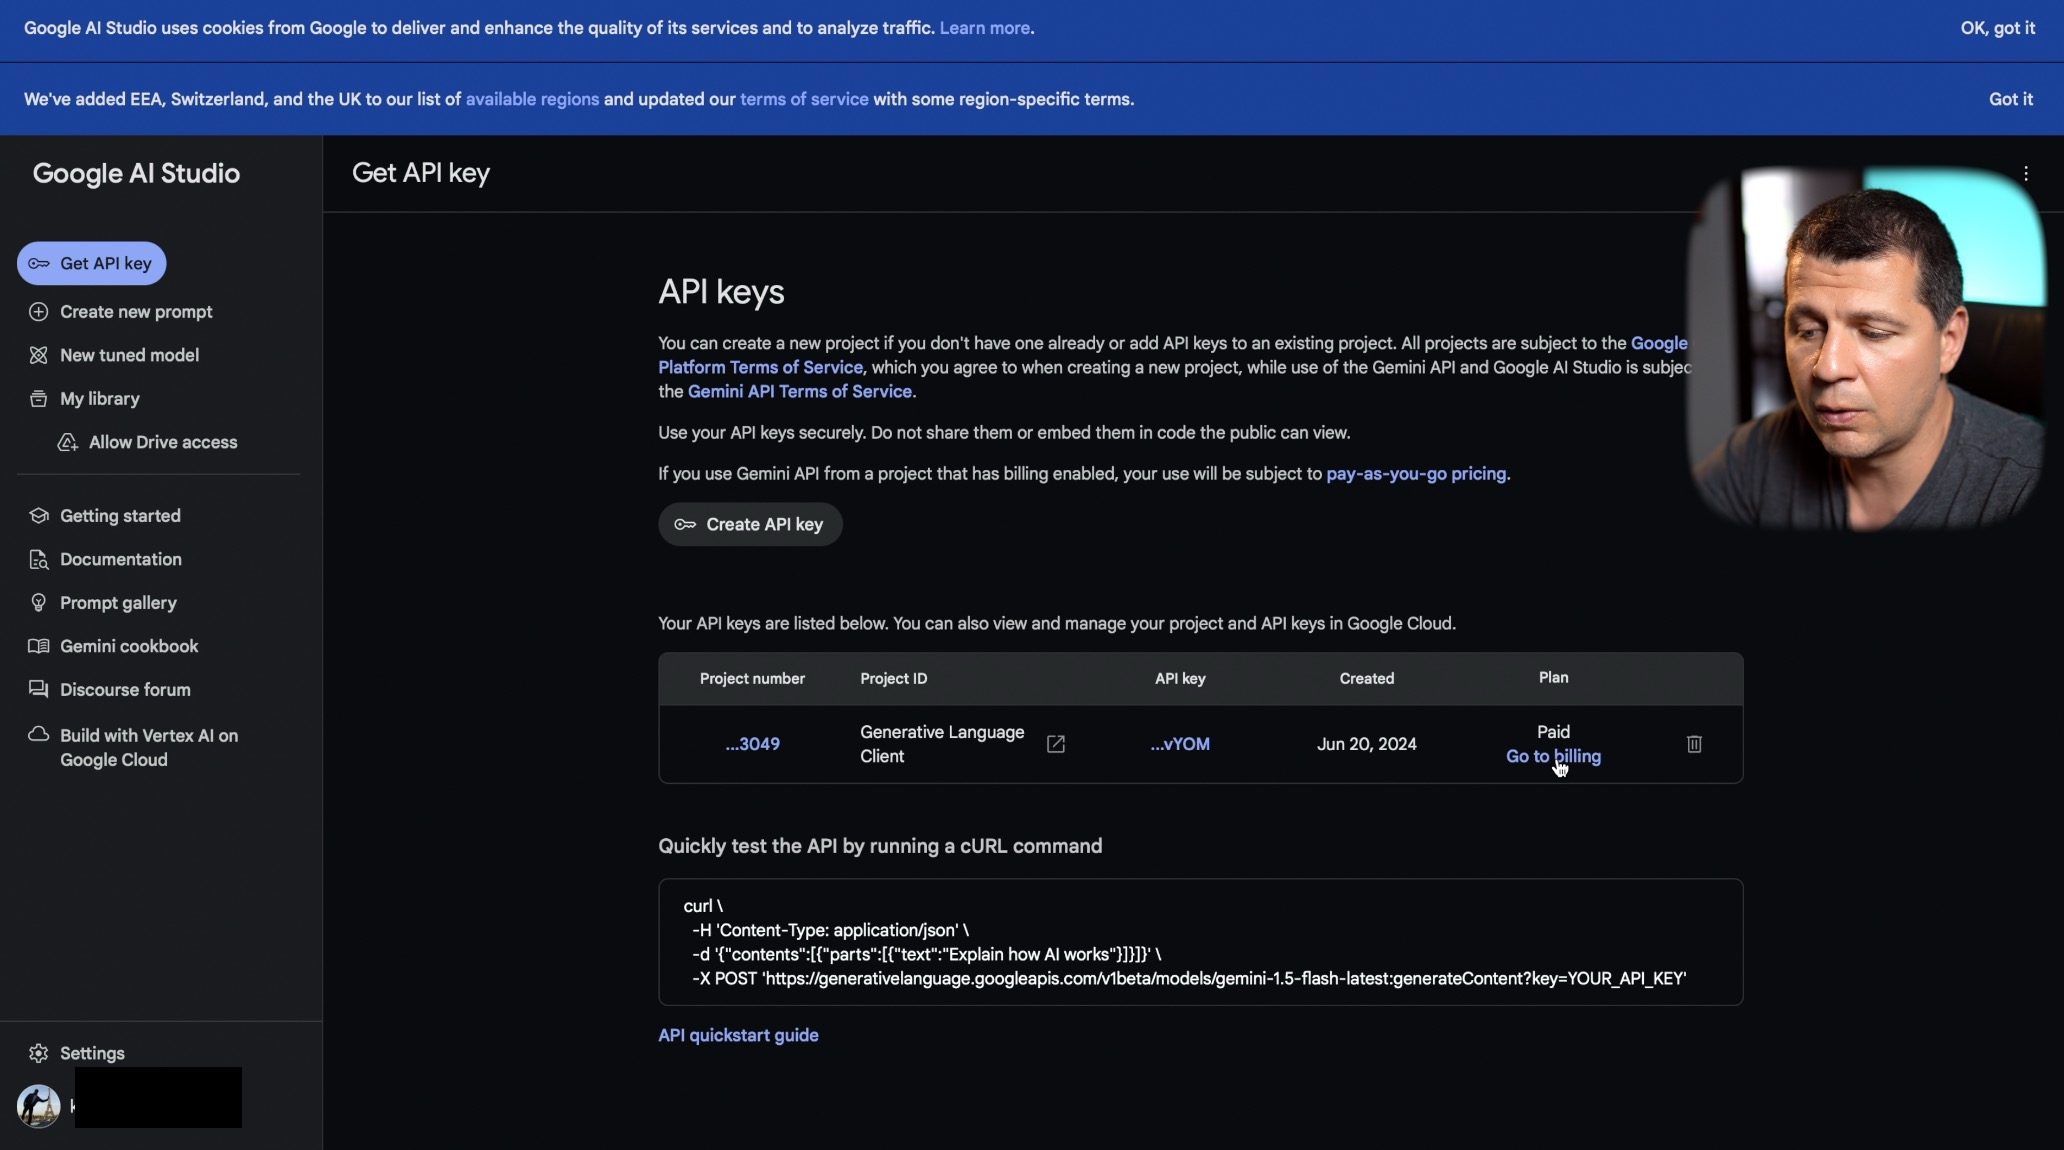Screen dimensions: 2064x1150
Task: Open Gemini cookbook
Action: pos(129,646)
